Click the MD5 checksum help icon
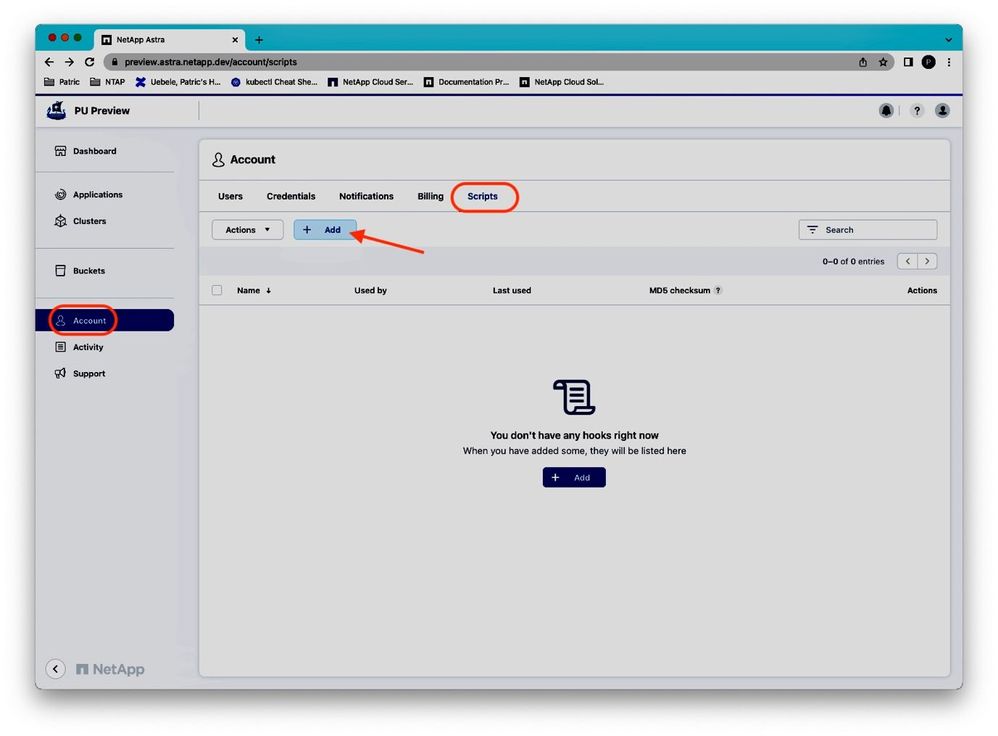This screenshot has width=998, height=736. pyautogui.click(x=718, y=290)
